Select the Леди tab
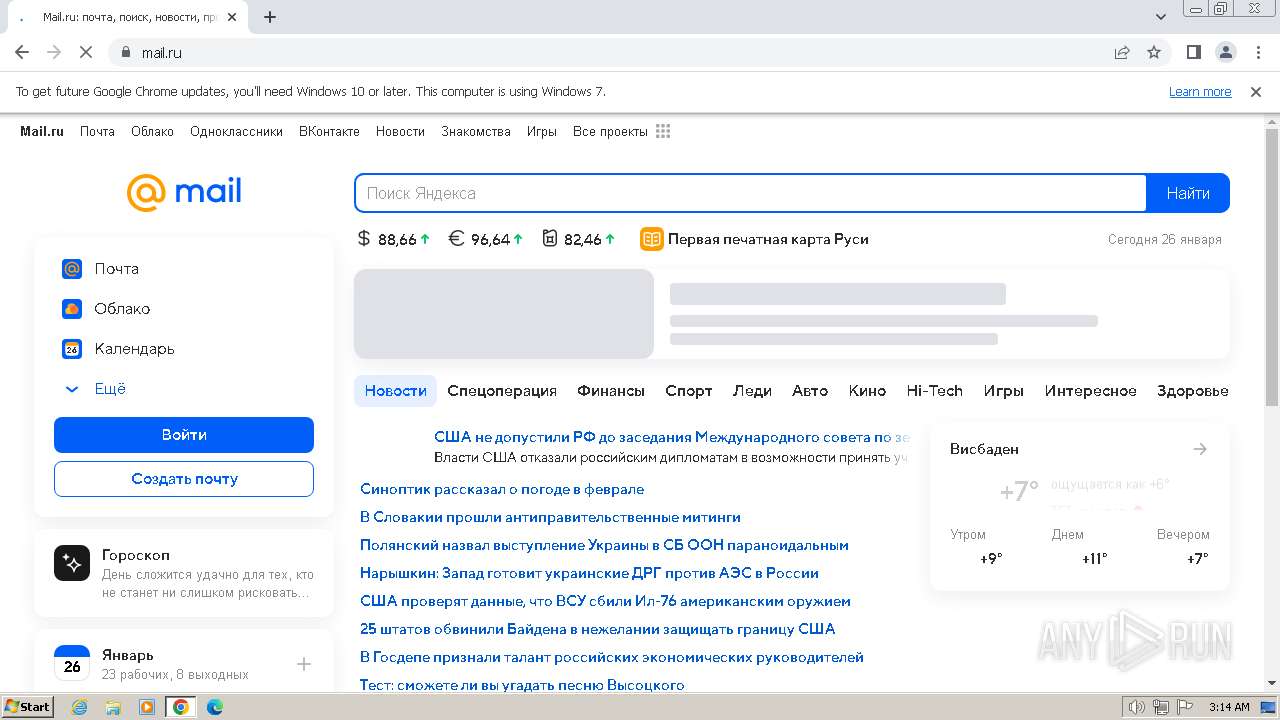The height and width of the screenshot is (720, 1280). [752, 391]
